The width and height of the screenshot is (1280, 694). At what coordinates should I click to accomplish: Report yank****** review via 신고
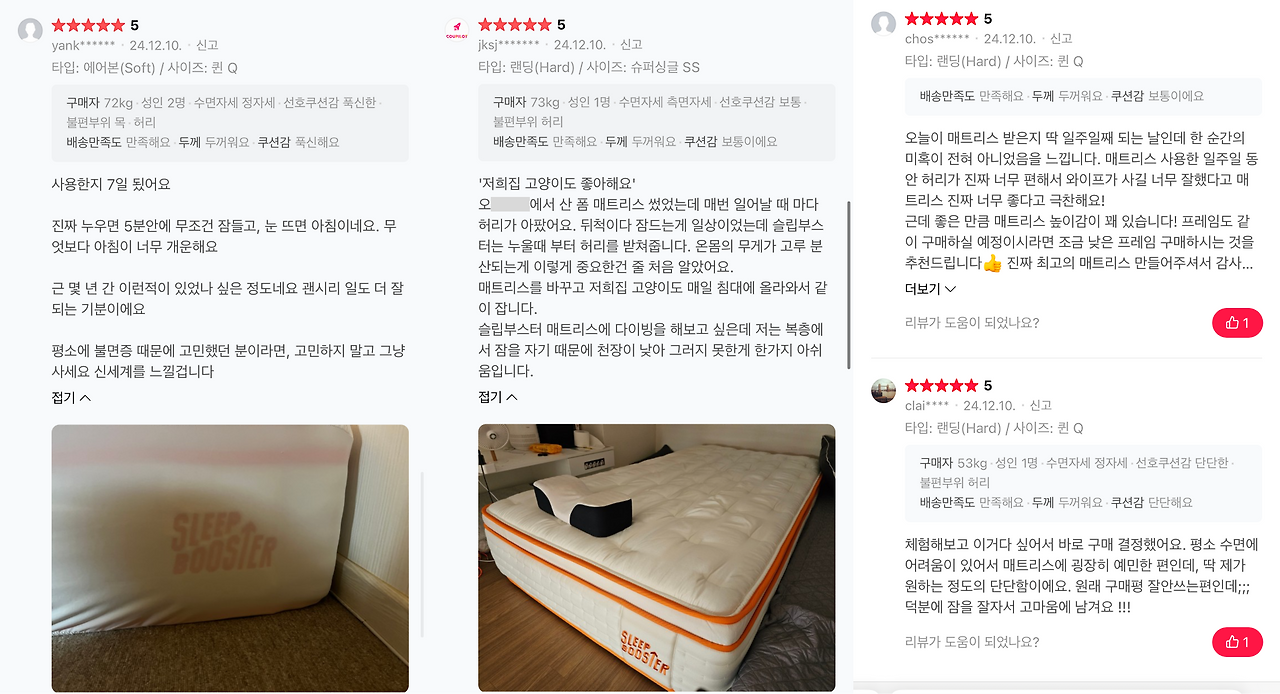207,45
